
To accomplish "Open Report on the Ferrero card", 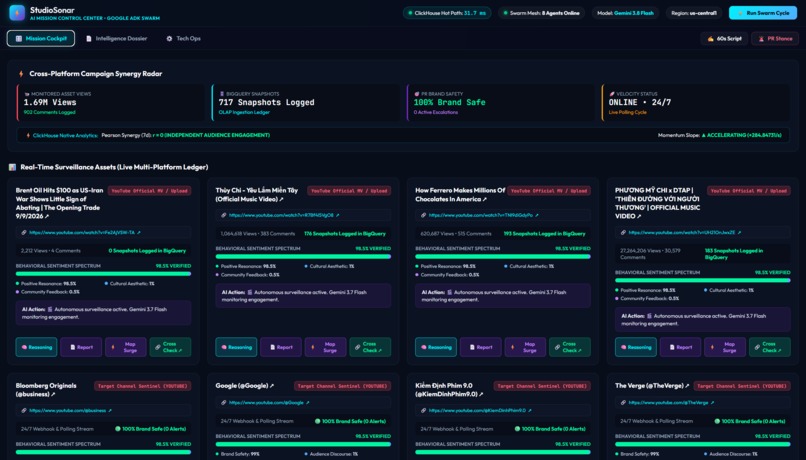I will point(481,347).
